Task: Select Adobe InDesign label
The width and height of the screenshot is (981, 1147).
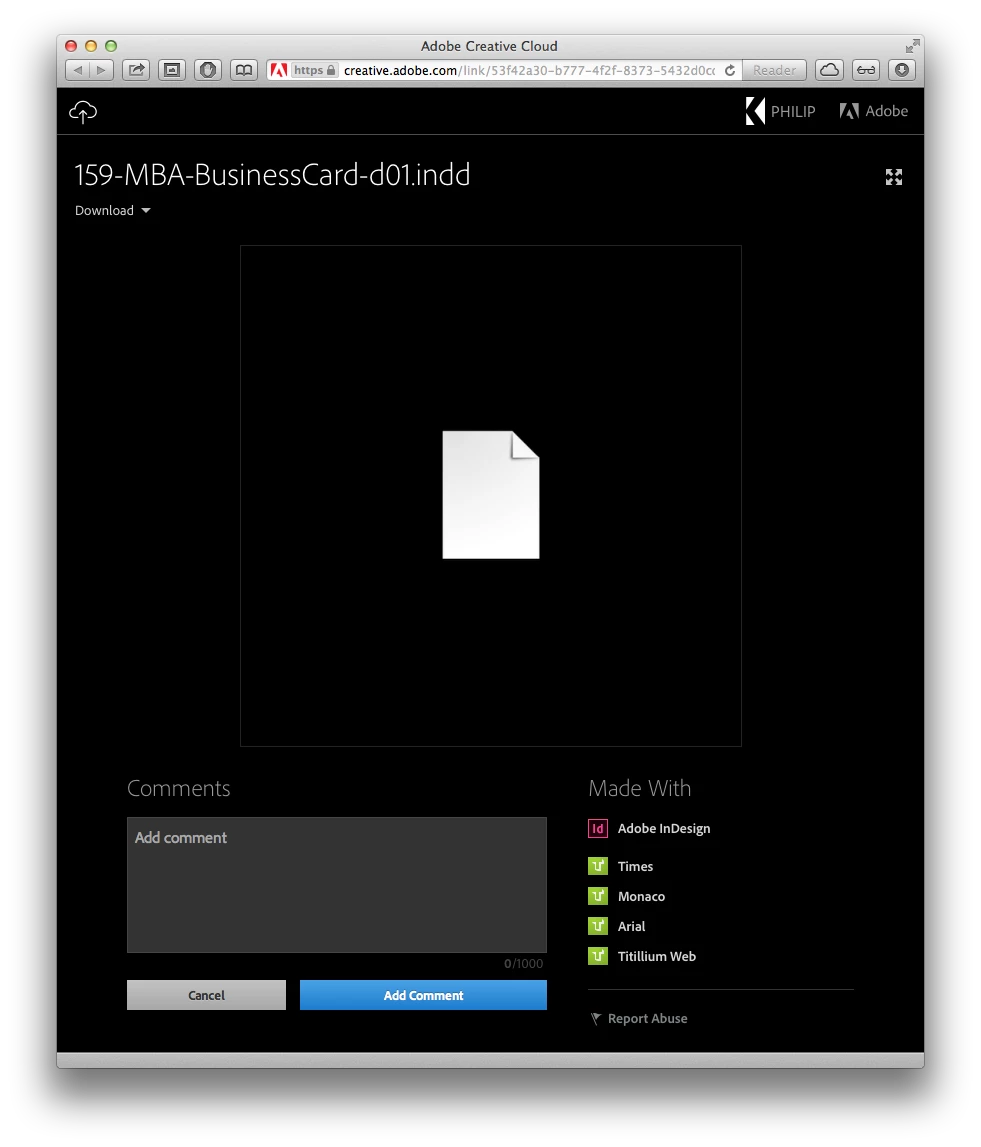Action: [x=664, y=829]
